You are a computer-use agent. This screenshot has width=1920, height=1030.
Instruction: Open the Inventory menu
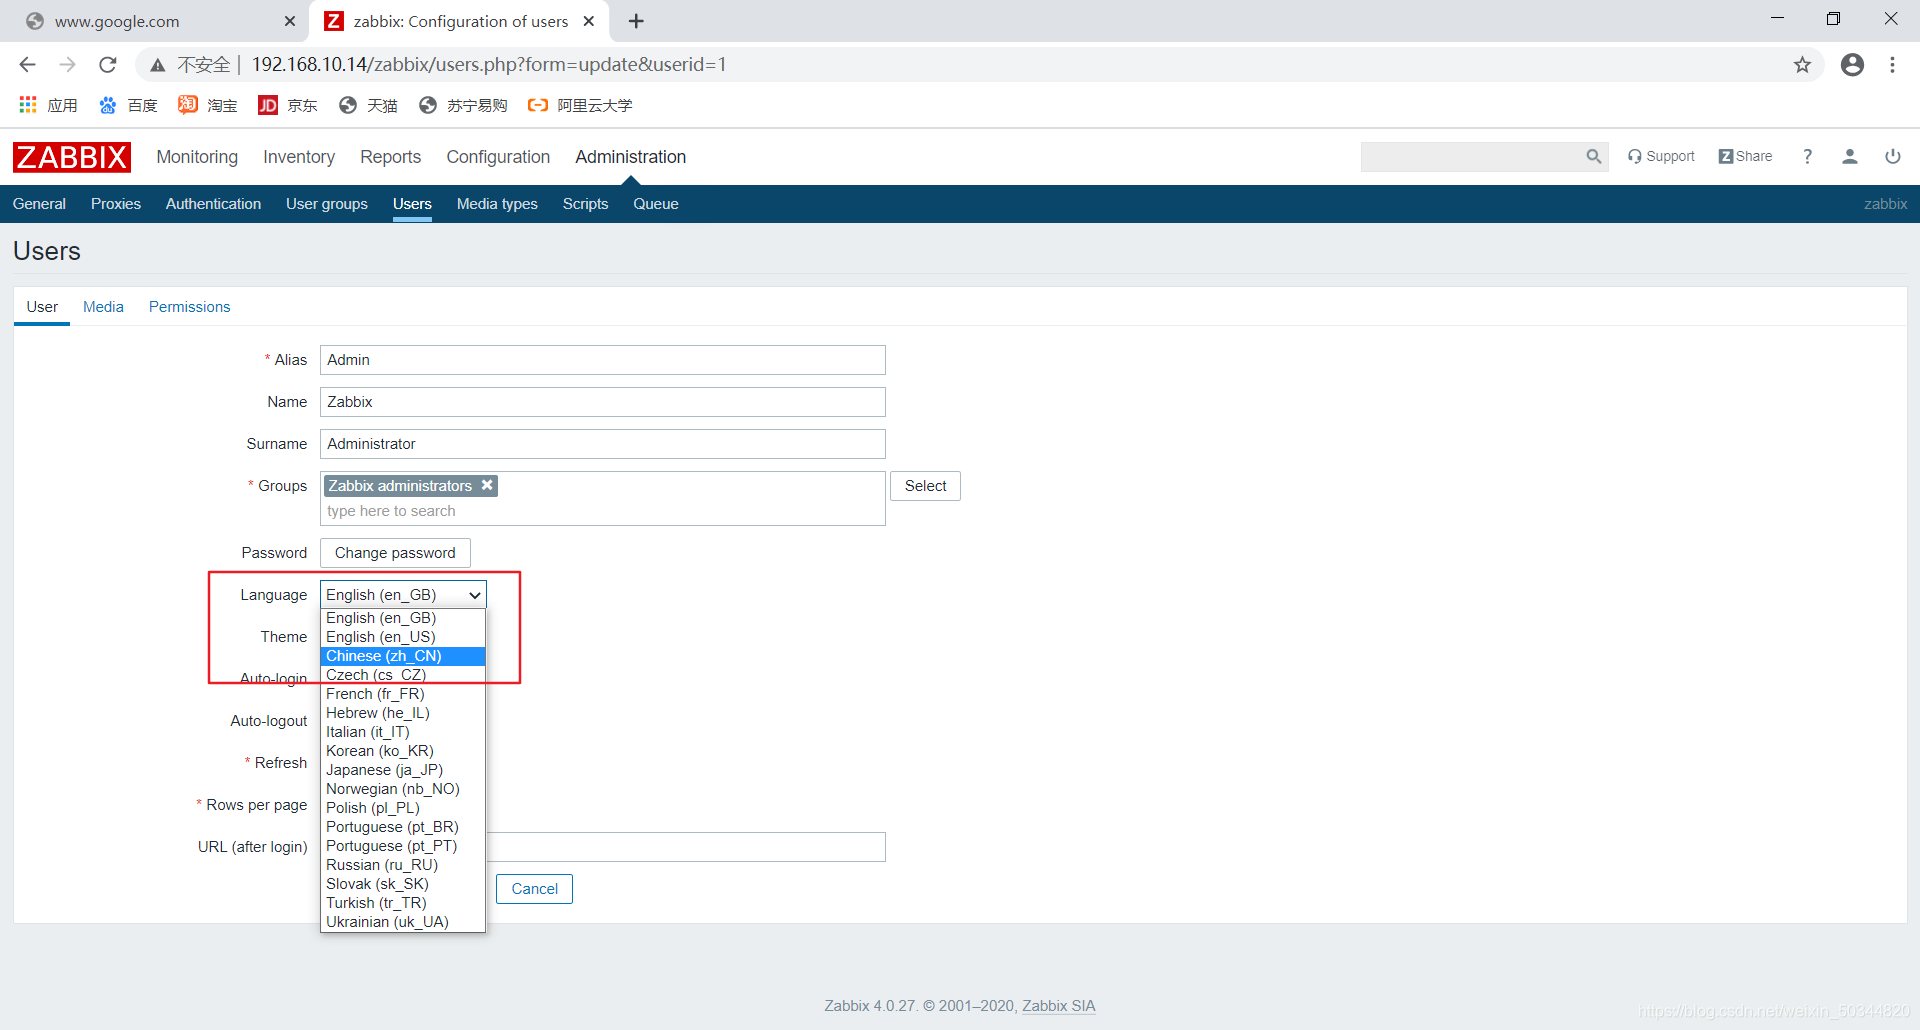click(299, 157)
